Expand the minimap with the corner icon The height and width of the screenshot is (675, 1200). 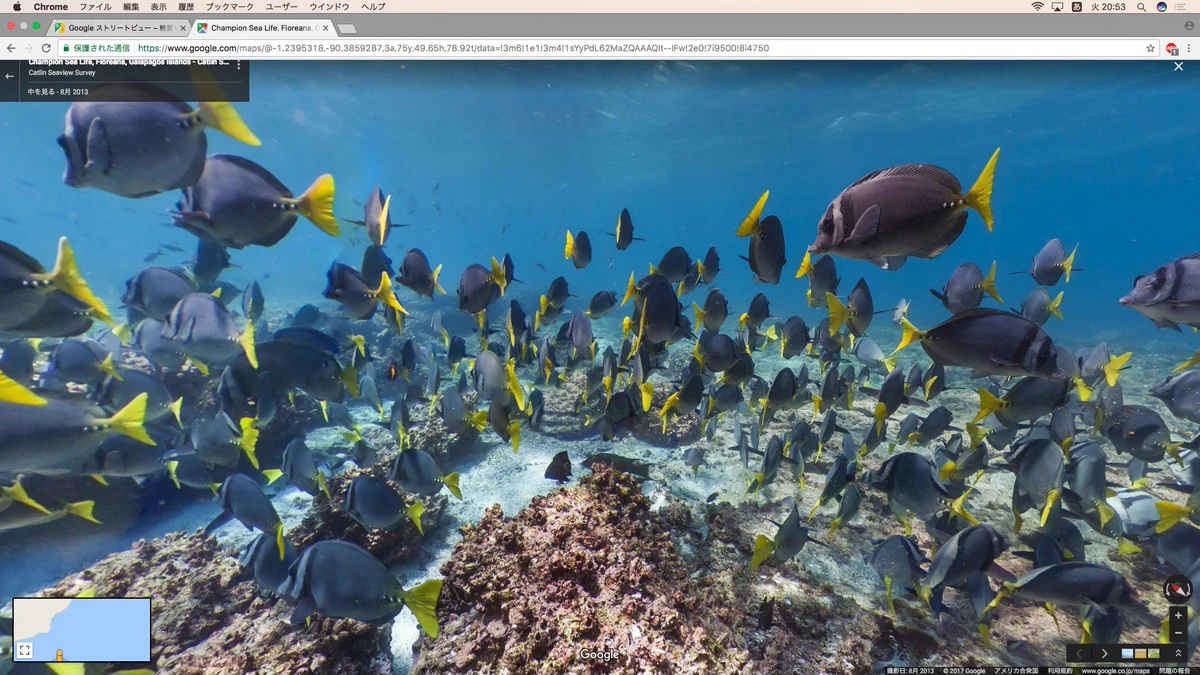click(24, 650)
